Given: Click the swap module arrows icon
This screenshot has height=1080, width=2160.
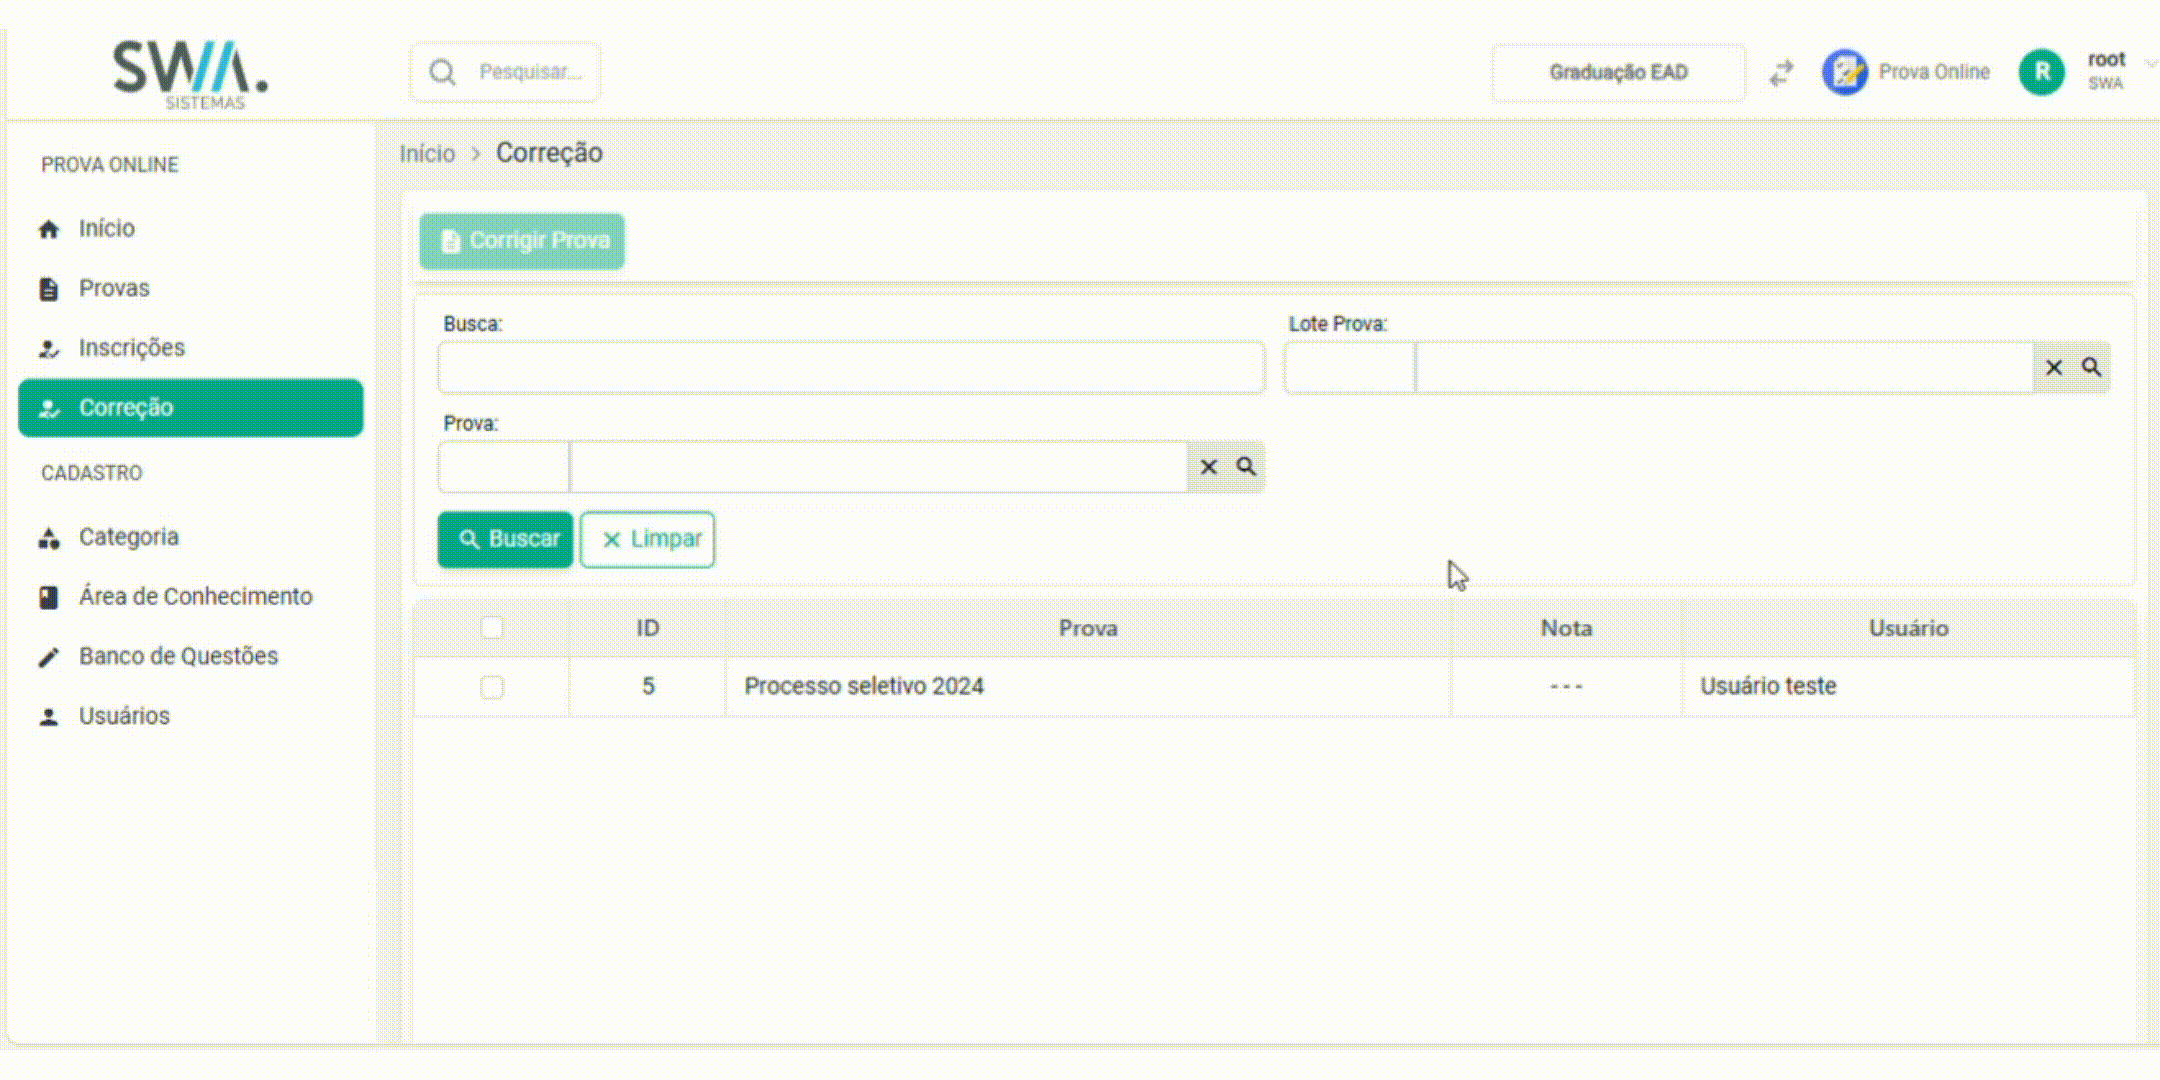Looking at the screenshot, I should pyautogui.click(x=1781, y=73).
